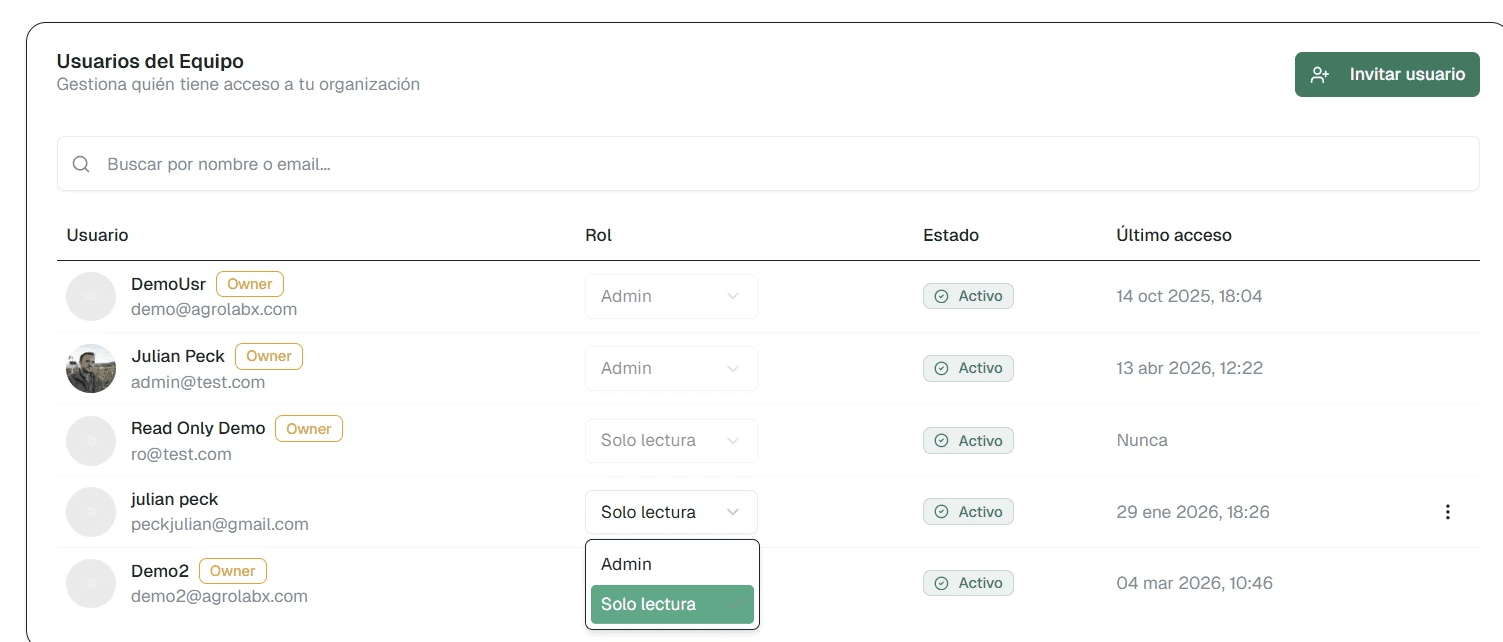1503x642 pixels.
Task: Click the lowercase julian peck's avatar placeholder
Action: 91,512
